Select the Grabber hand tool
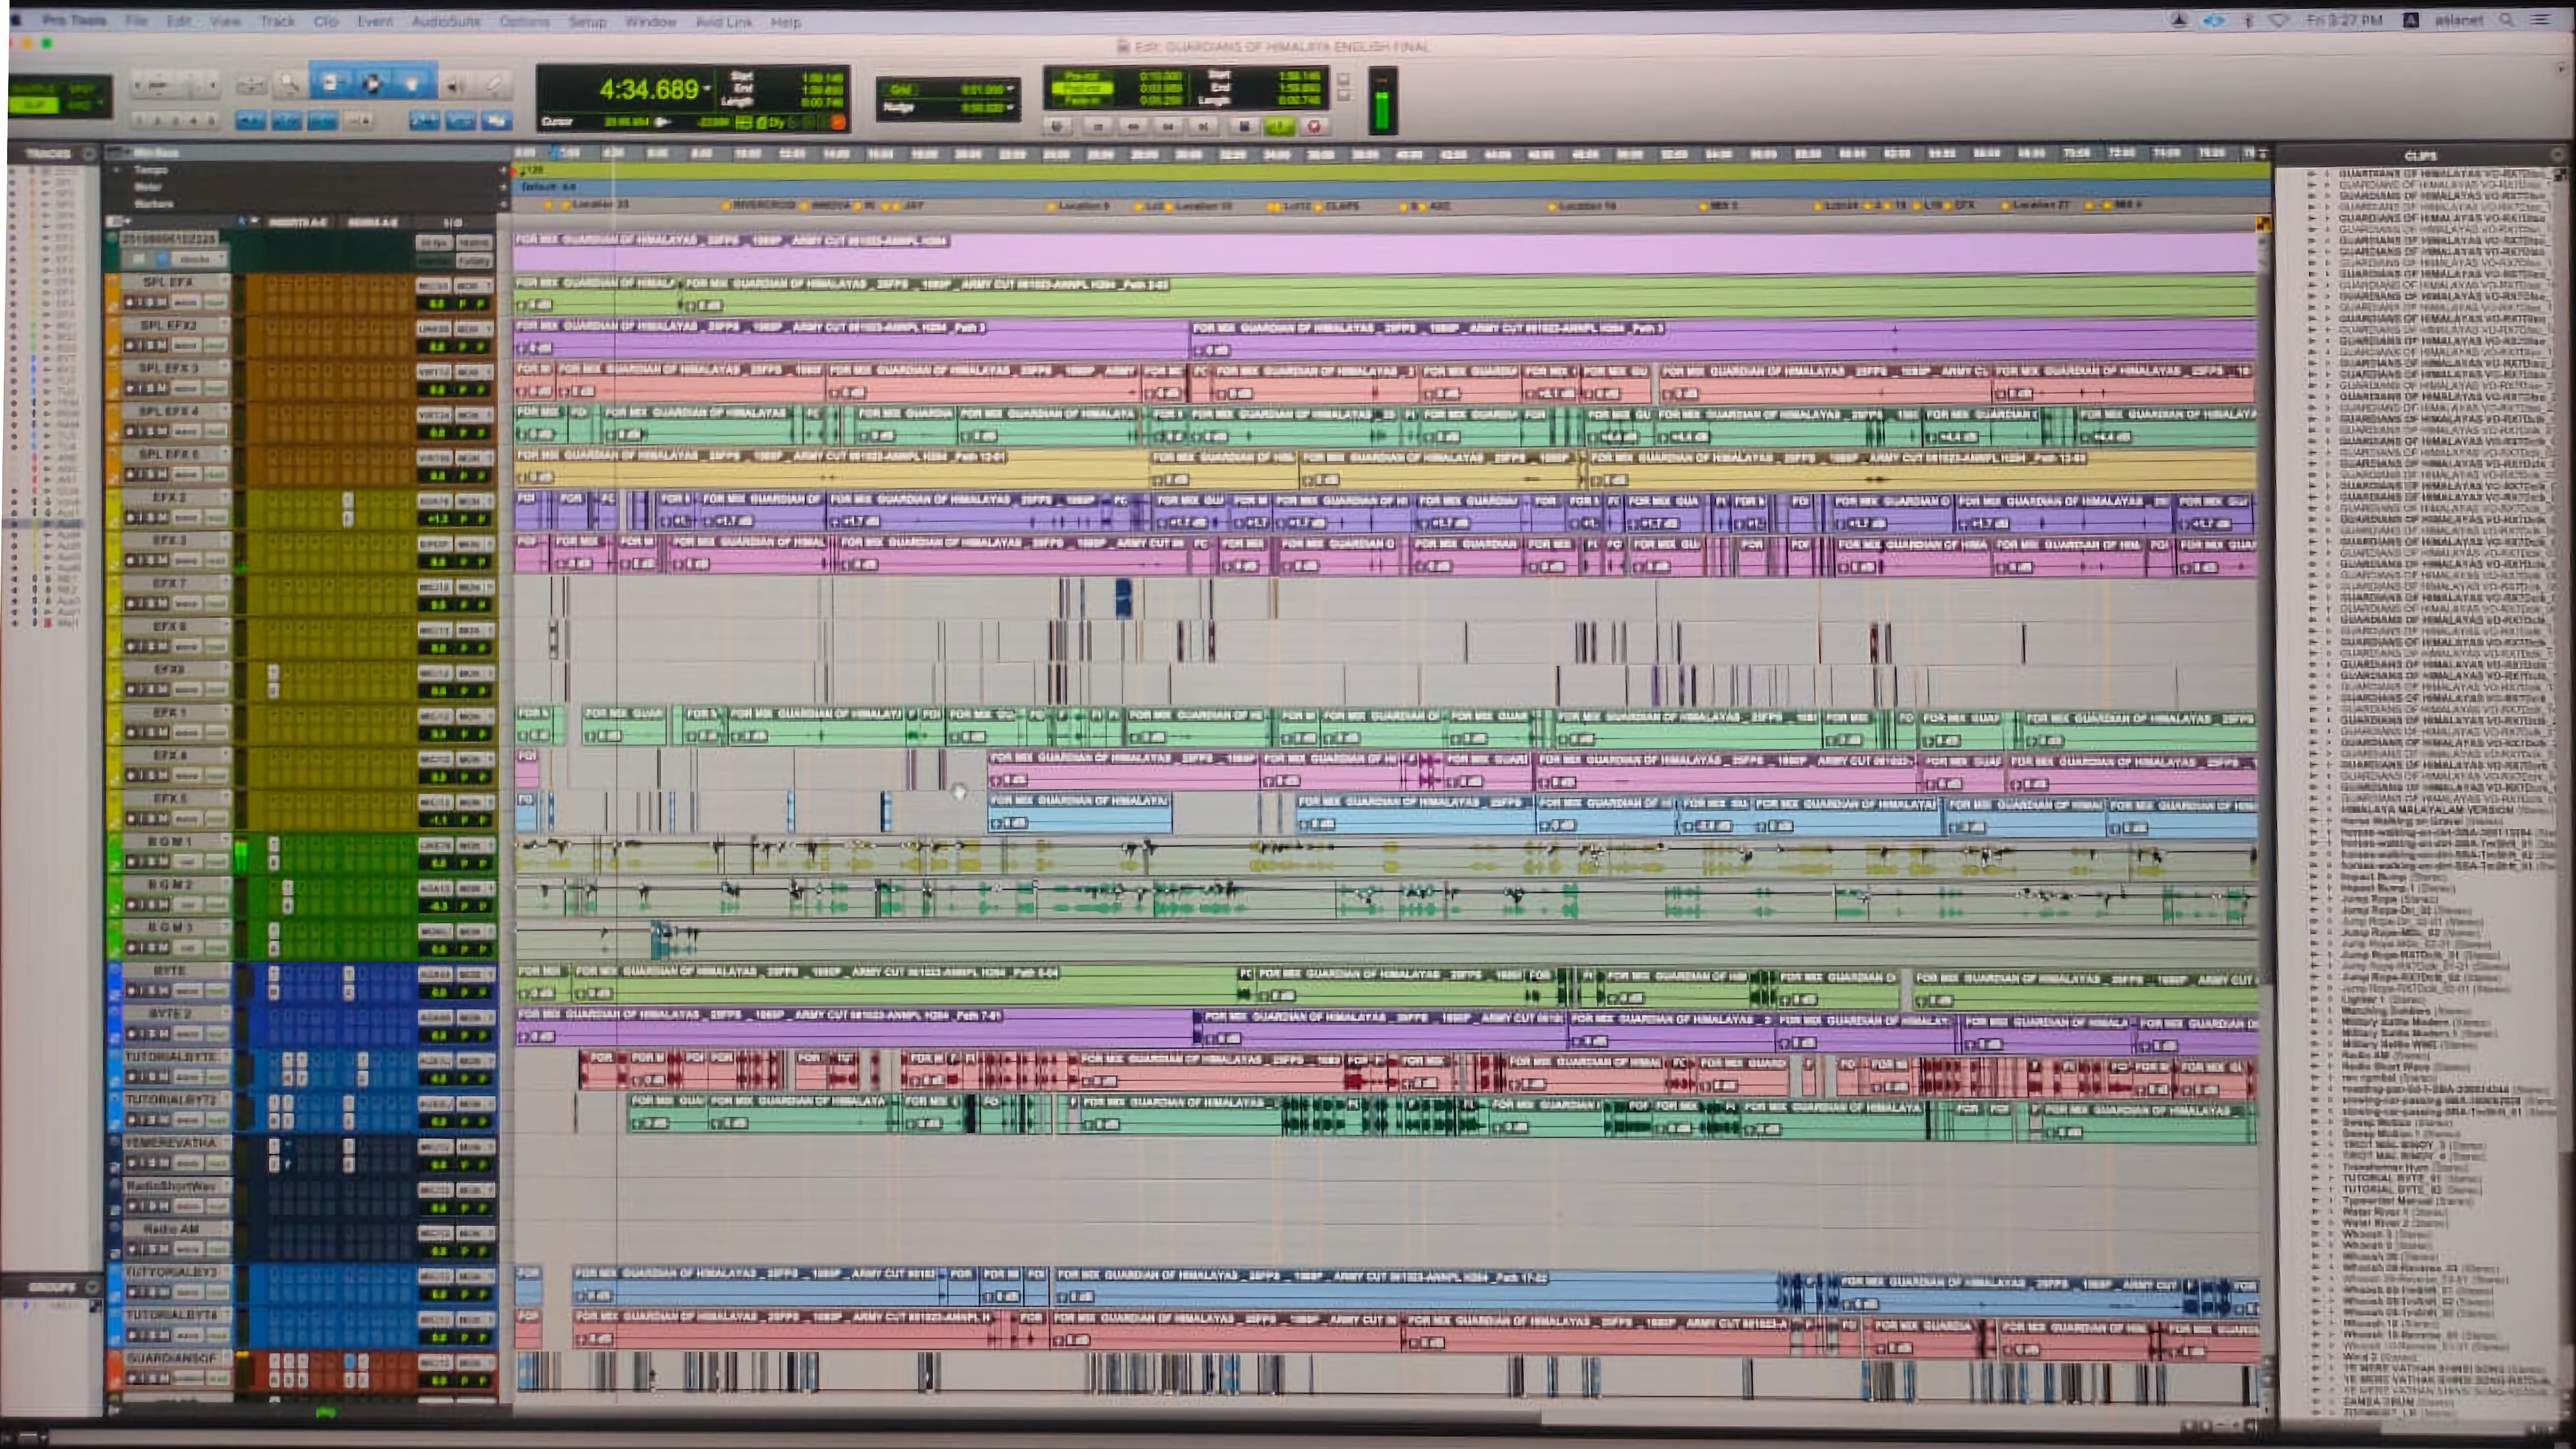 click(x=412, y=85)
